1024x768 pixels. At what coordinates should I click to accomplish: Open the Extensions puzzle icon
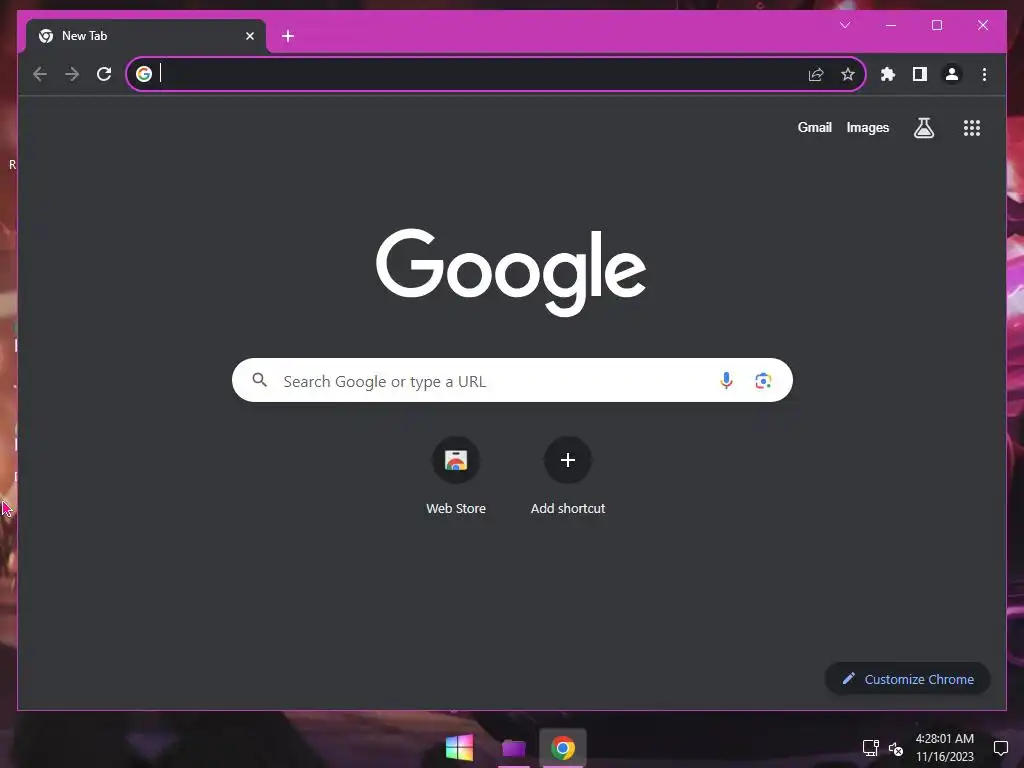pyautogui.click(x=888, y=74)
